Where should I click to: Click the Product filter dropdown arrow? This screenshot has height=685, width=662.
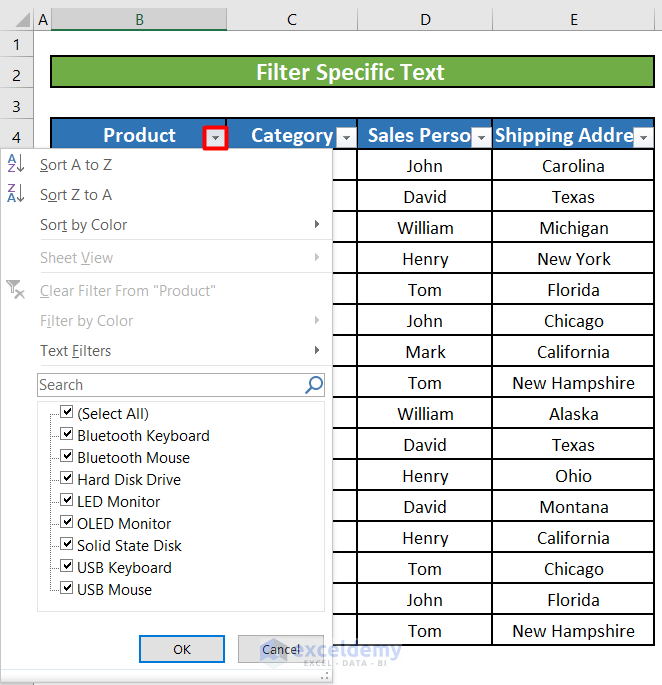[x=215, y=138]
